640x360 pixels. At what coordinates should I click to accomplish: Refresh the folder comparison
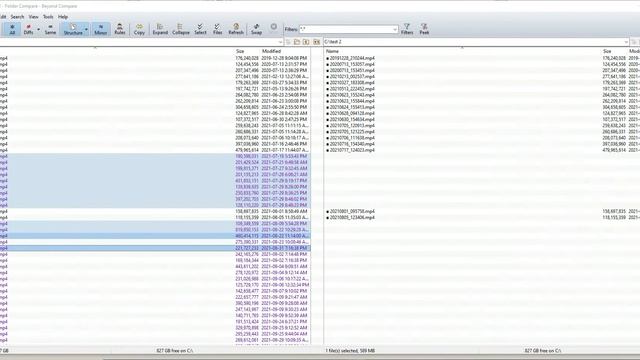coord(236,29)
